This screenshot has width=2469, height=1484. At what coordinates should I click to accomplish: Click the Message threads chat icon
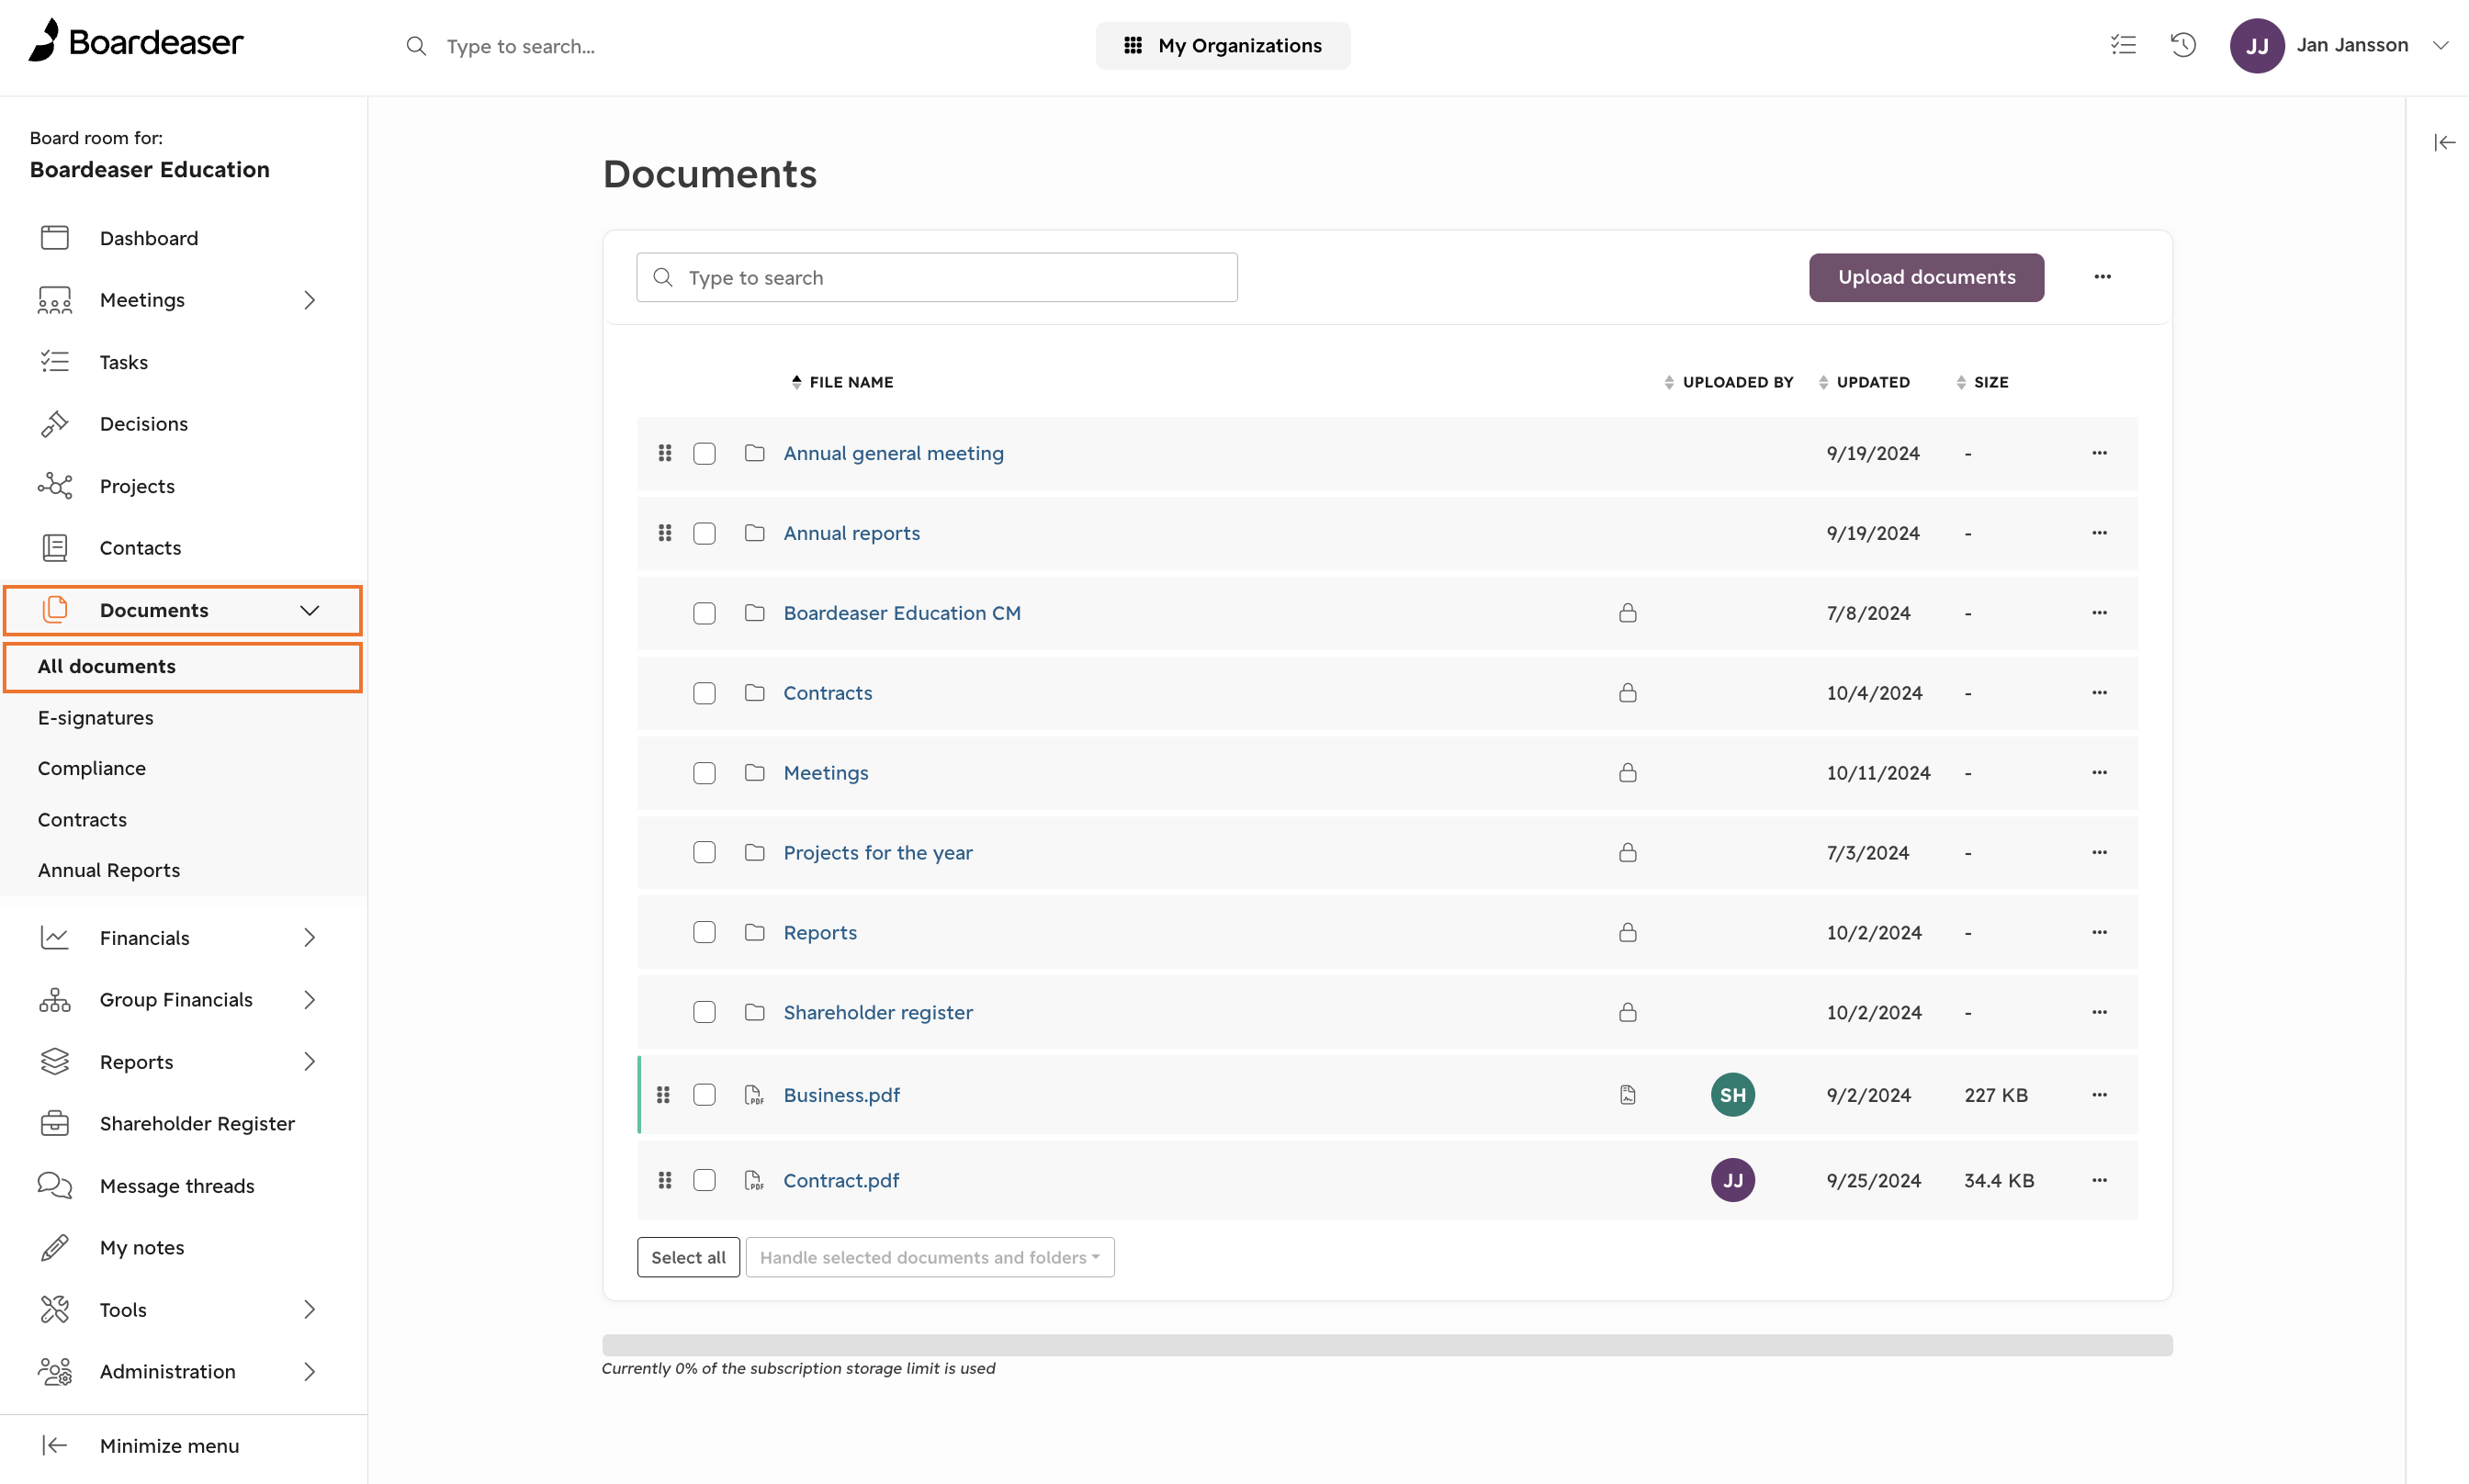click(x=55, y=1185)
